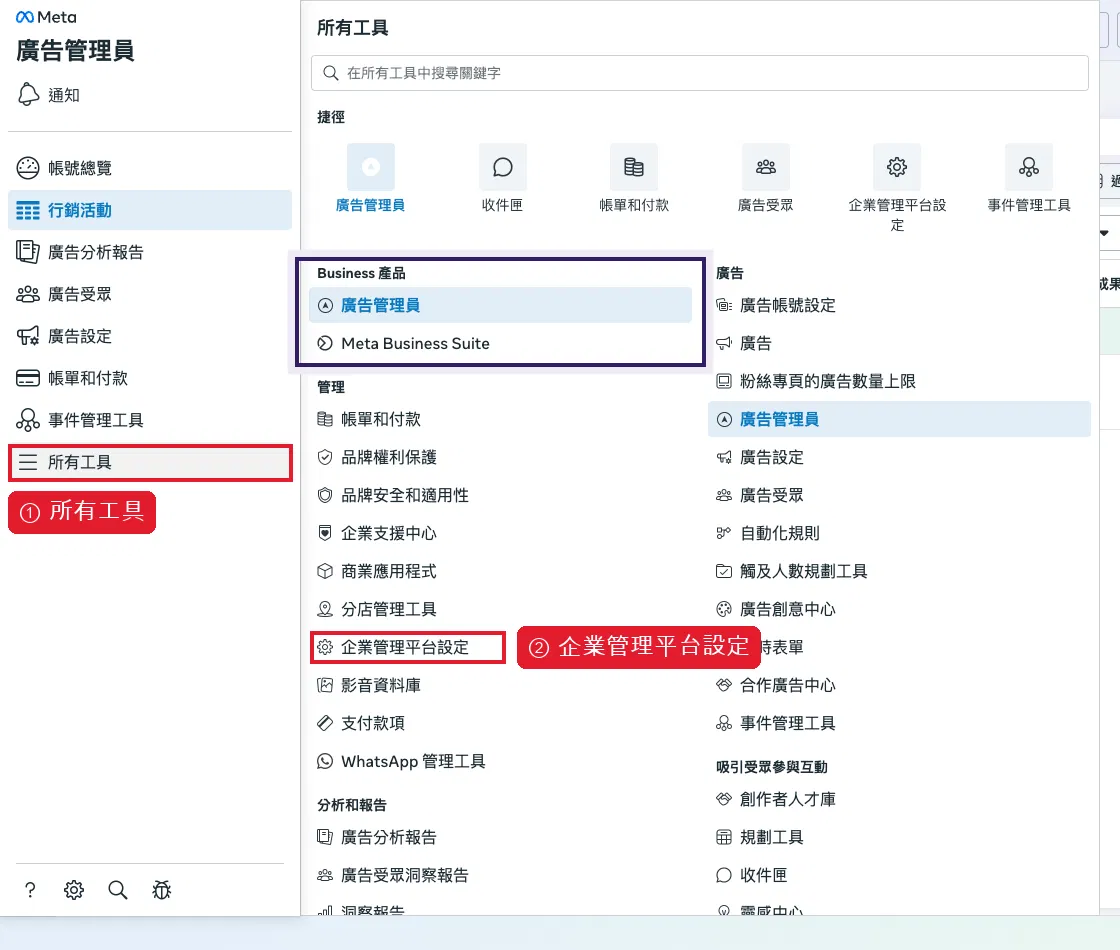Select 廣告管理員 under Business 產品
Image resolution: width=1120 pixels, height=950 pixels.
coord(500,305)
